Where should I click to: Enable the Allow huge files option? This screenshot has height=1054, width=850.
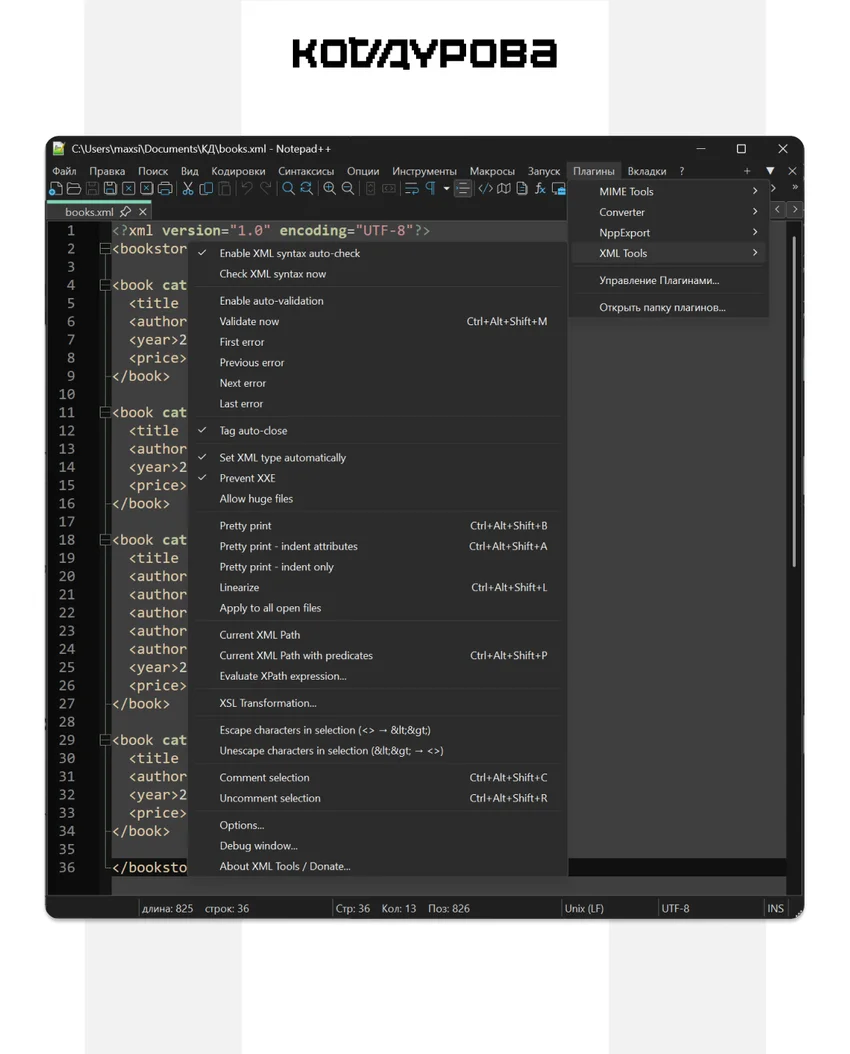(379, 499)
